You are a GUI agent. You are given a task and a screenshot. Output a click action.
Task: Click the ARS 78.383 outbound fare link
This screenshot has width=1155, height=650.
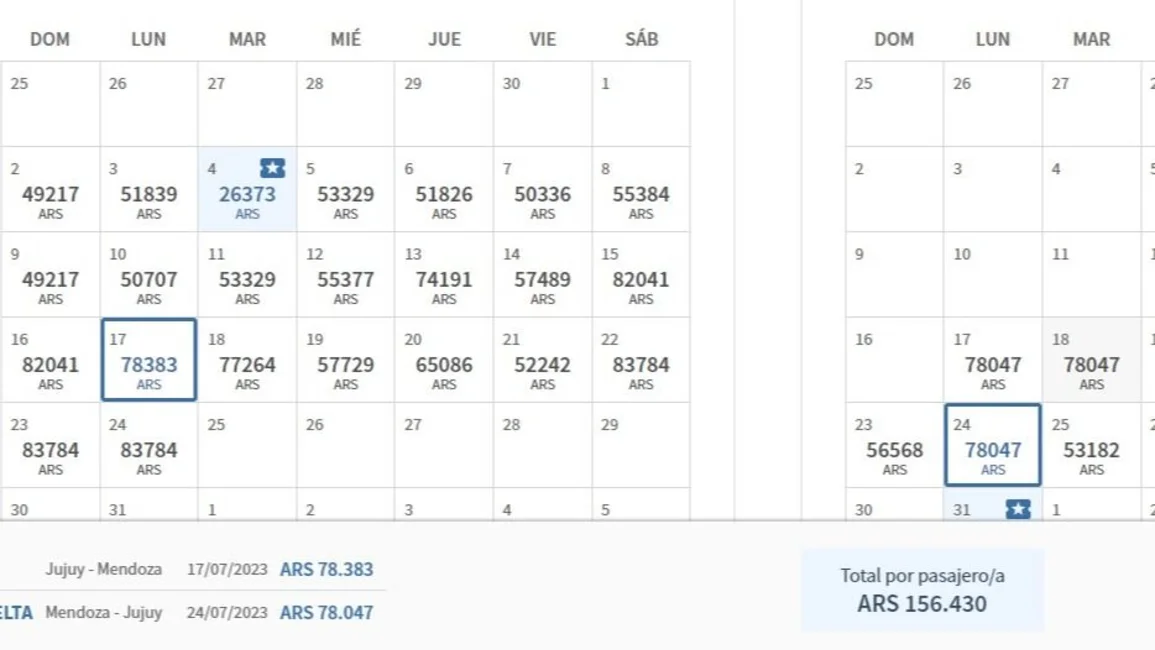(326, 569)
